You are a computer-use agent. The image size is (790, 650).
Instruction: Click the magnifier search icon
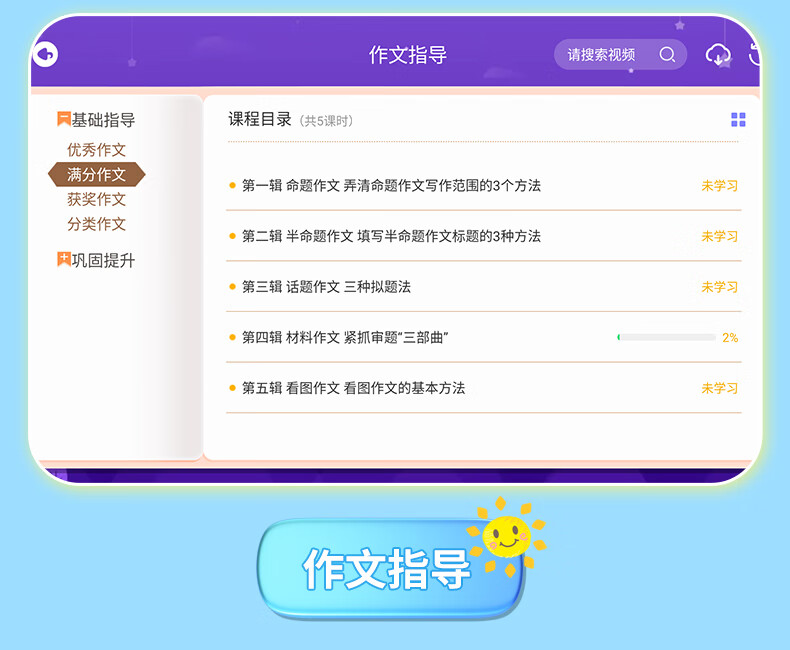(x=667, y=54)
